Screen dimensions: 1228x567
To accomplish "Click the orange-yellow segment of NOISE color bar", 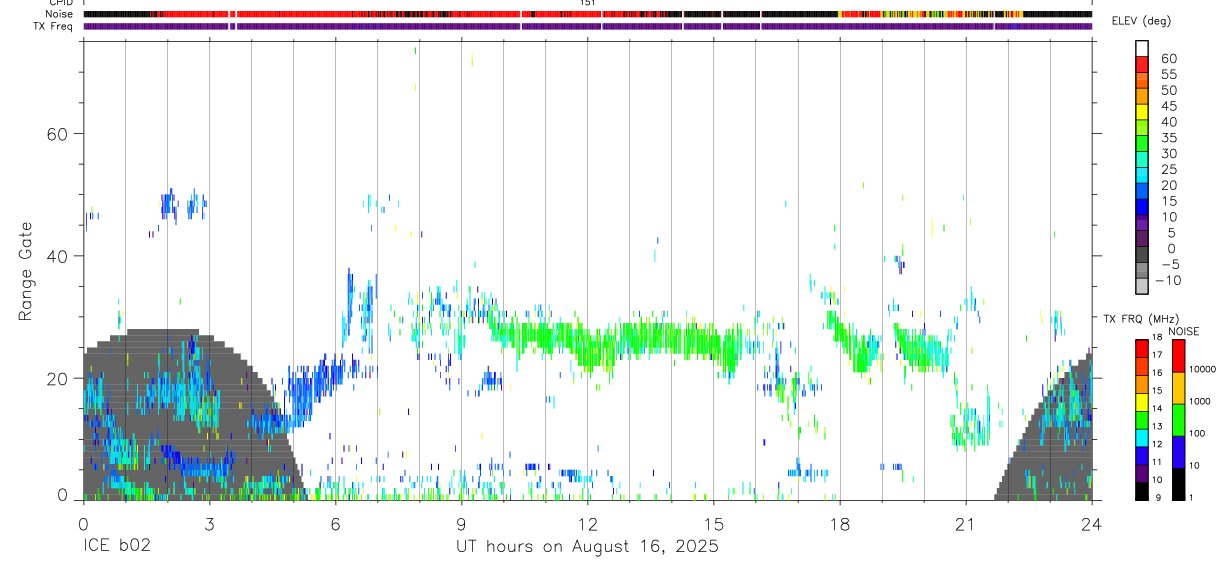I will 1178,388.
